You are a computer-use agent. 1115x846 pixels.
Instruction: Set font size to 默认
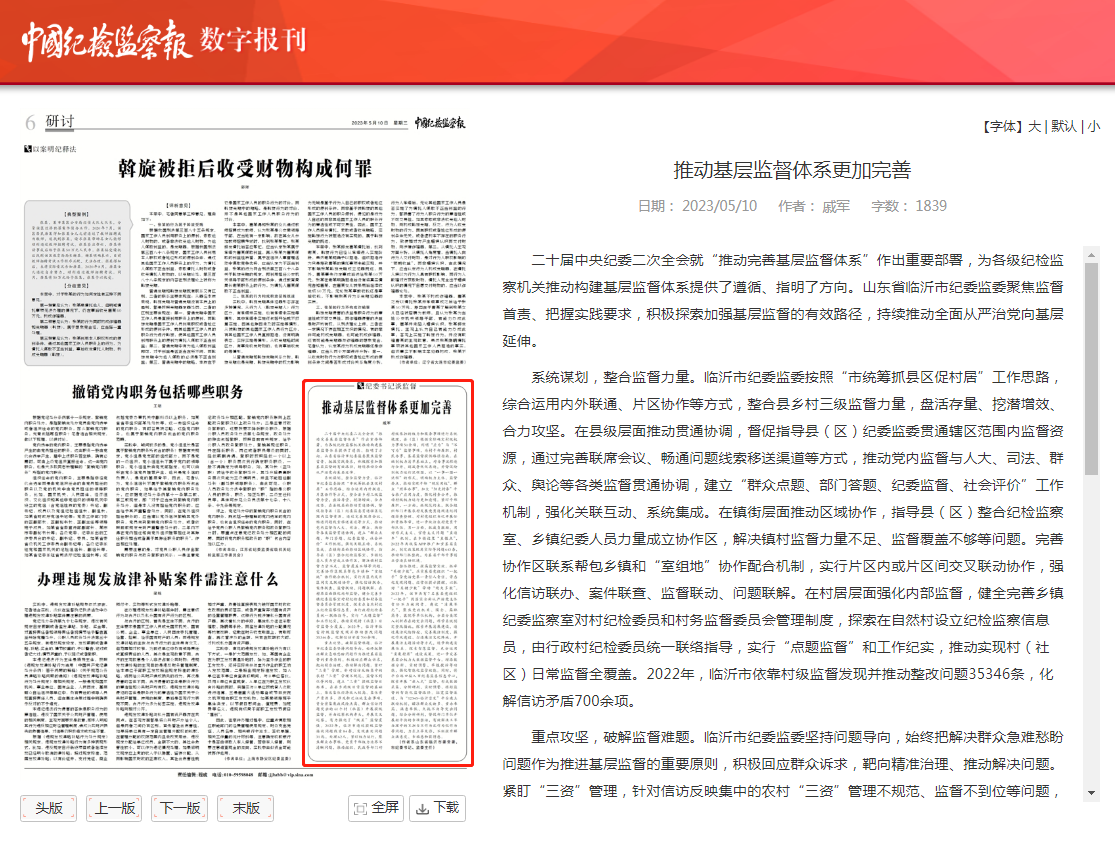(x=1064, y=127)
